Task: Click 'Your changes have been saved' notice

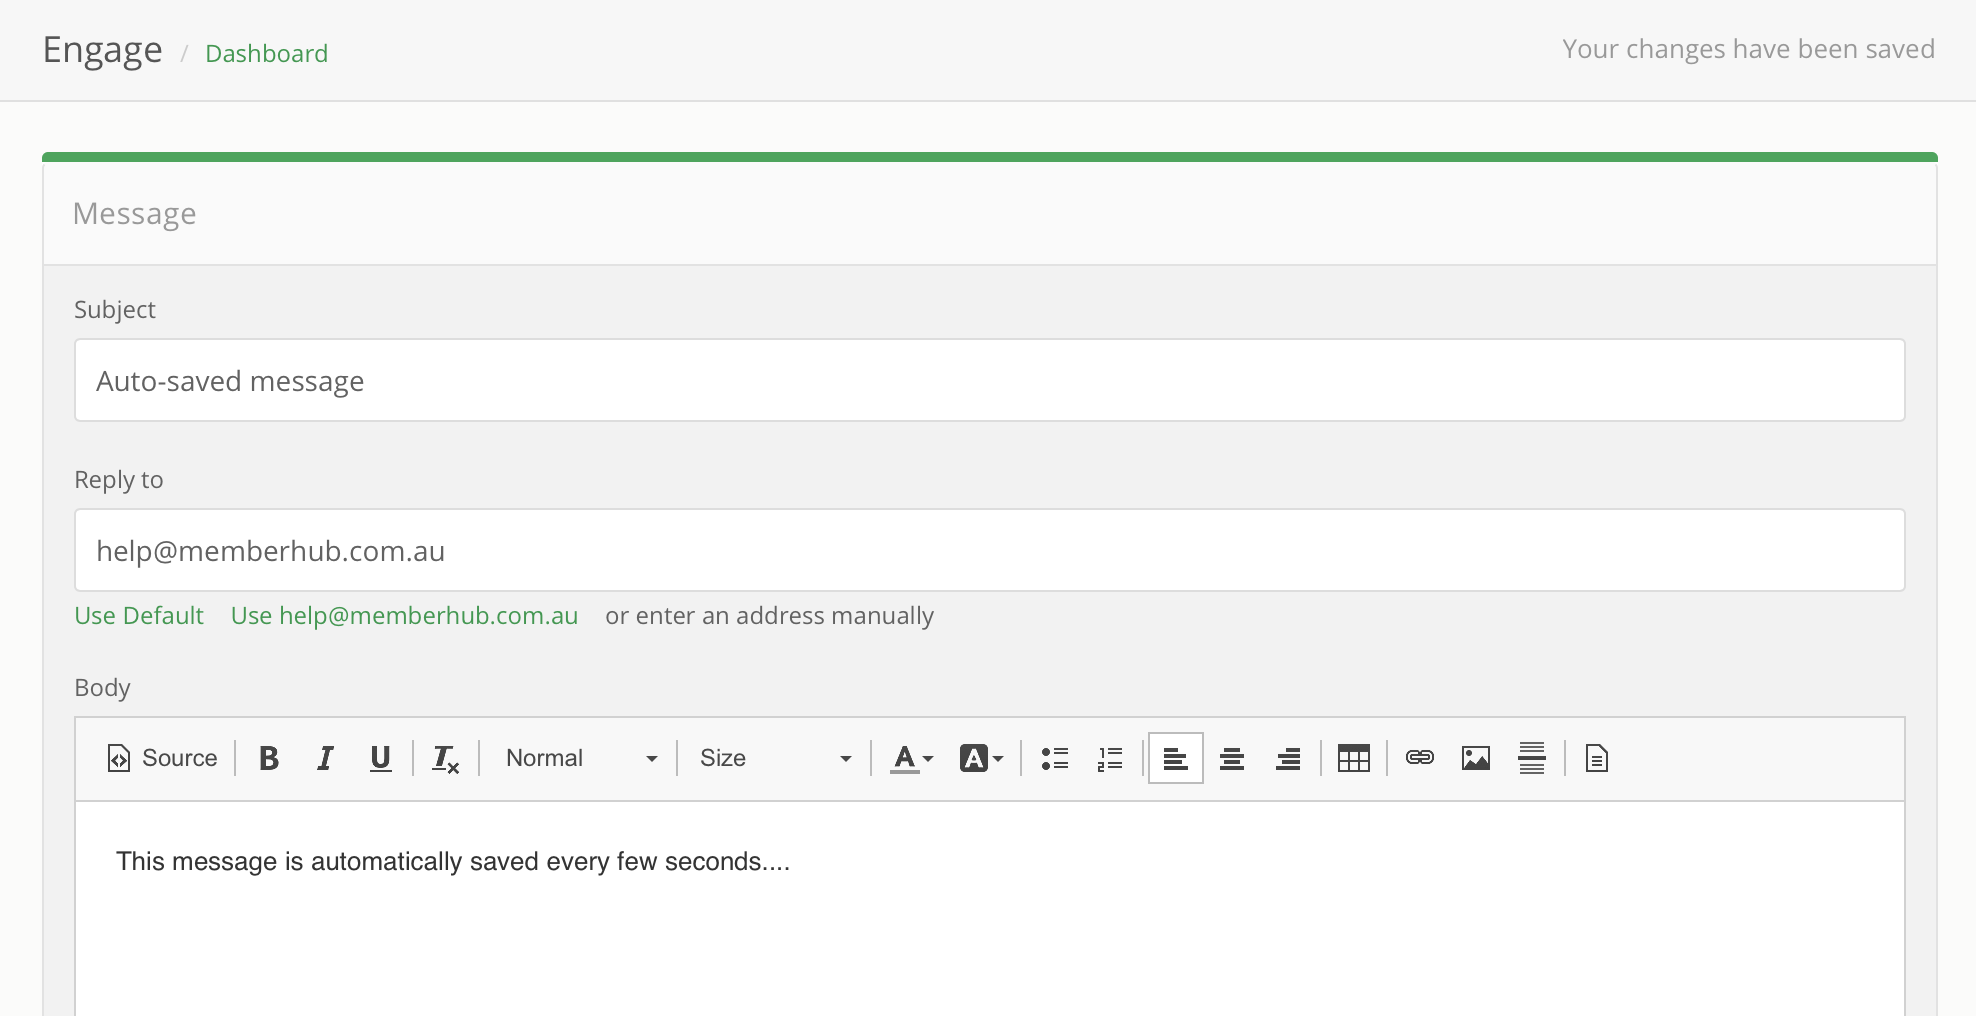Action: click(x=1748, y=49)
